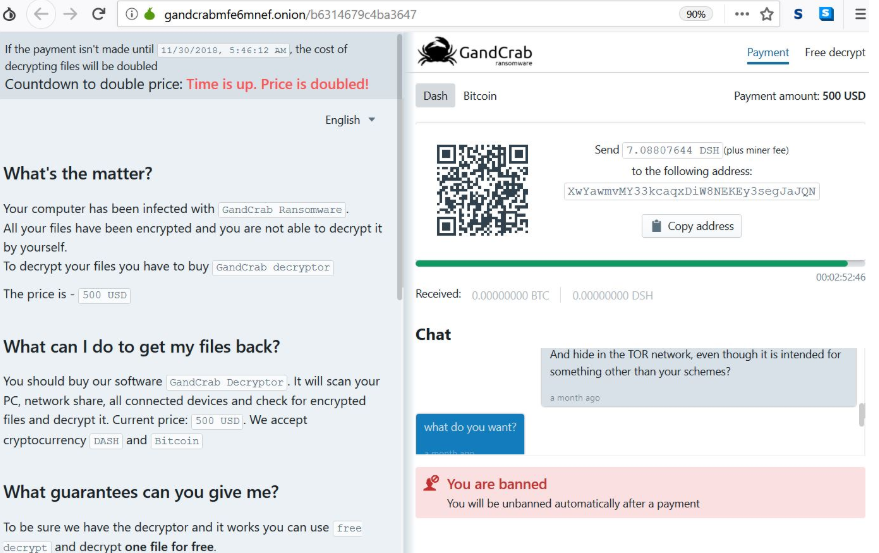The height and width of the screenshot is (553, 879).
Task: Reload the page with refresh icon
Action: (99, 14)
